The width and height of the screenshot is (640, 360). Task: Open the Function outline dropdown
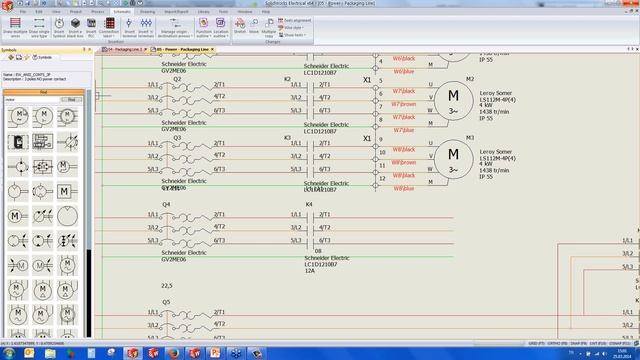coord(204,28)
